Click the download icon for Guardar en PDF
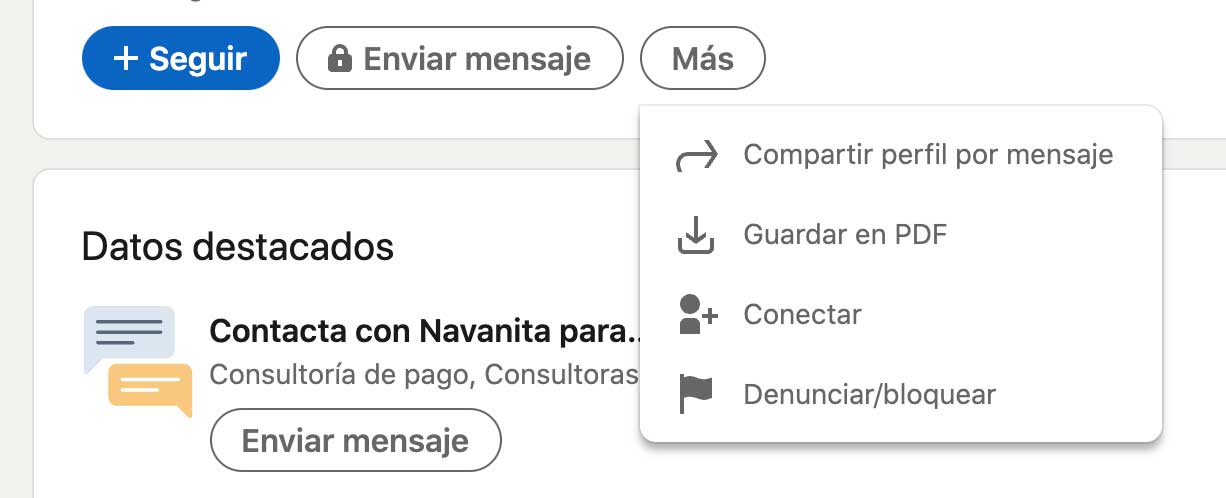This screenshot has height=498, width=1226. point(696,235)
